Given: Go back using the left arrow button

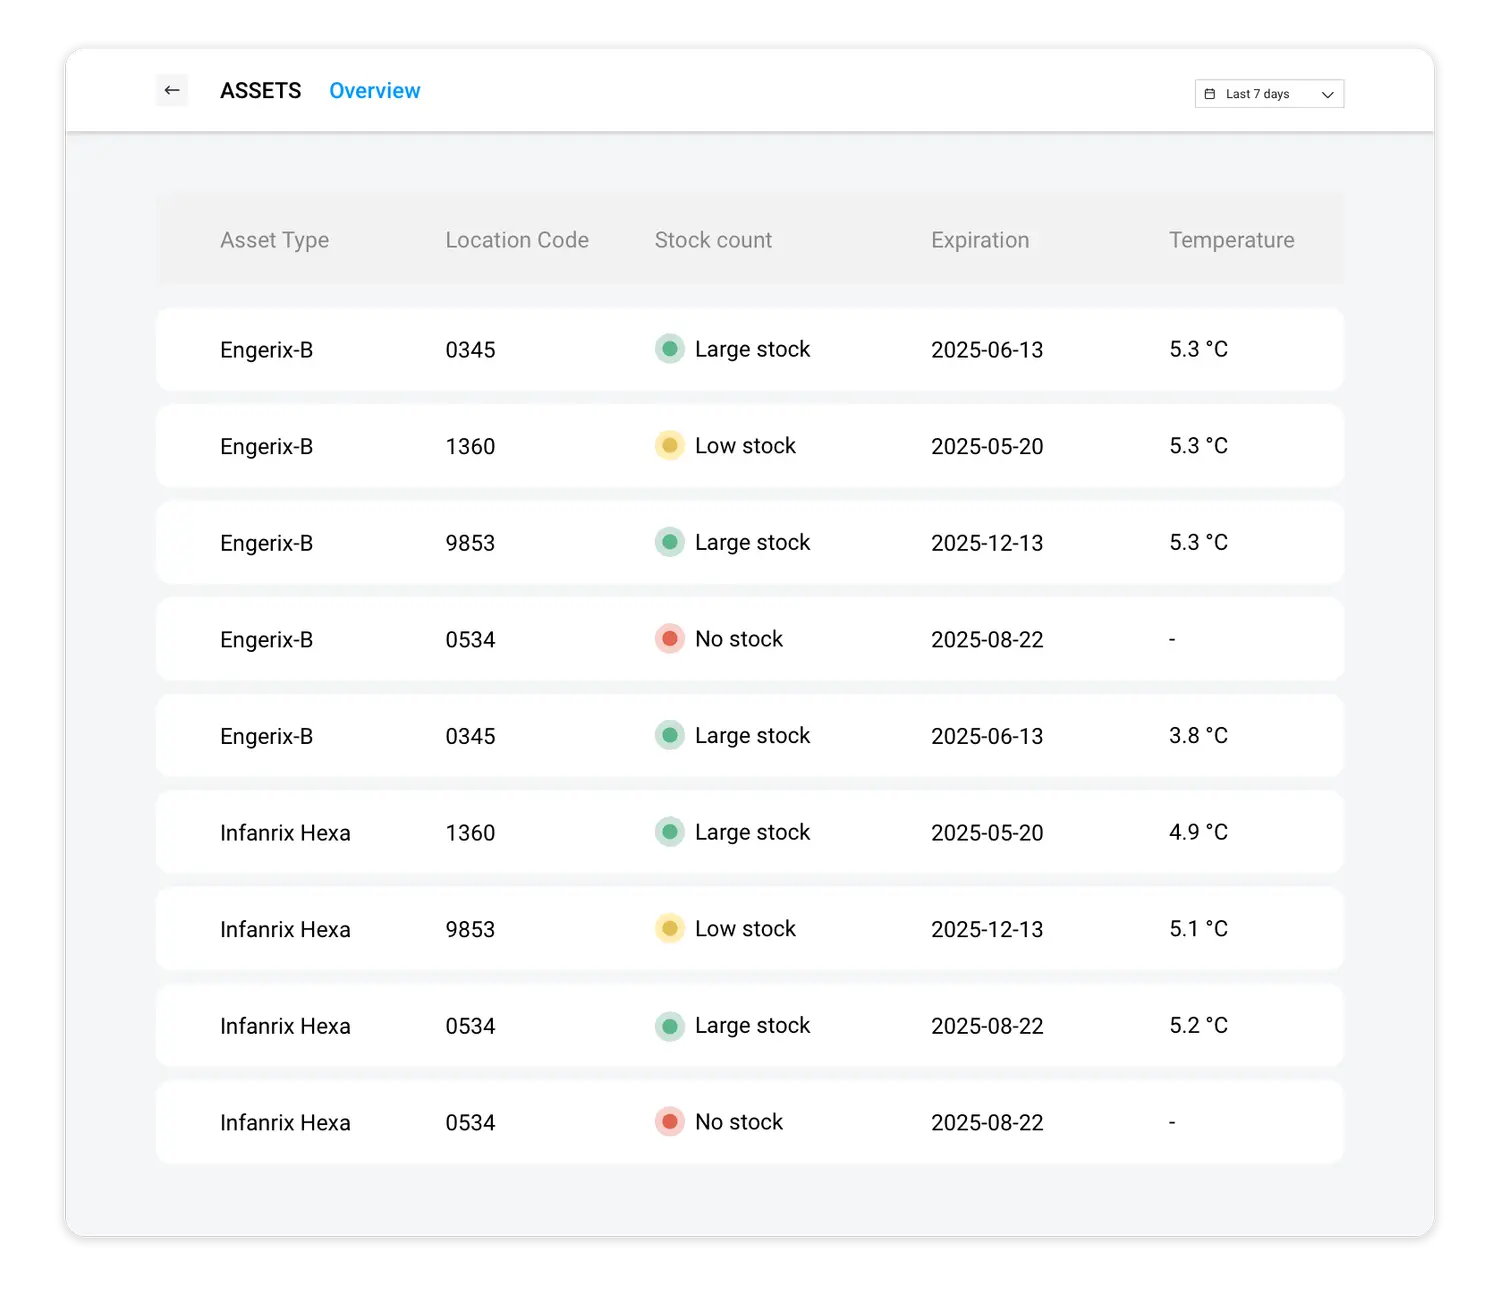Looking at the screenshot, I should click(172, 90).
